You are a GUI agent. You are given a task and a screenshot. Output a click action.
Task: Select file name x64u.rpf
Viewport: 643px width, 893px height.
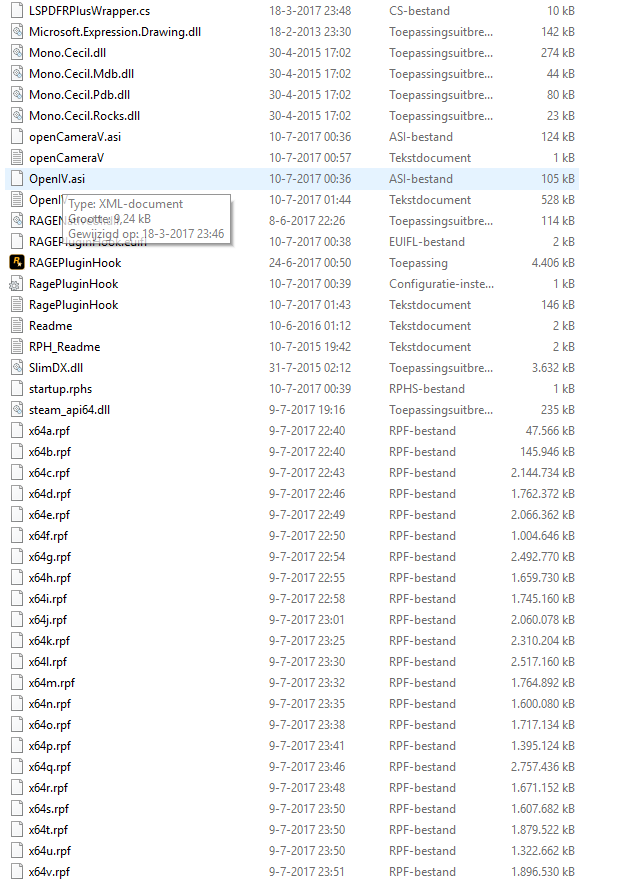pos(50,851)
